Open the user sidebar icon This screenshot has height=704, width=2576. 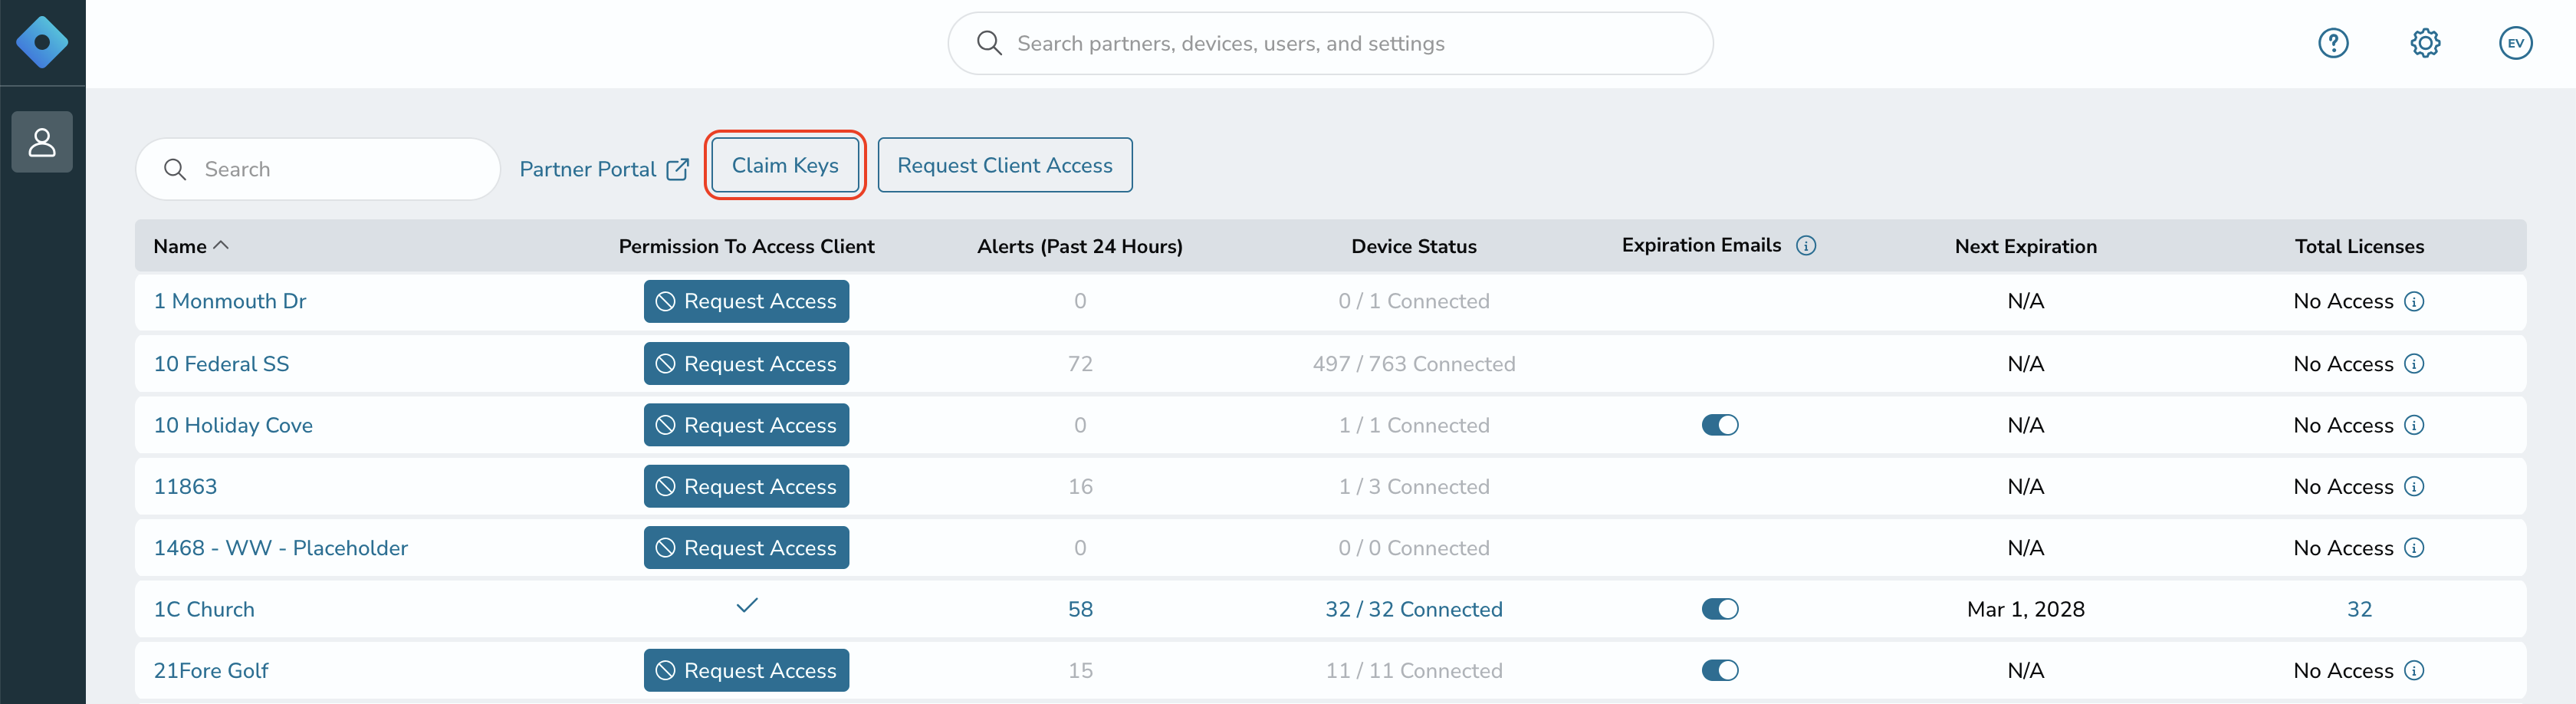coord(42,142)
